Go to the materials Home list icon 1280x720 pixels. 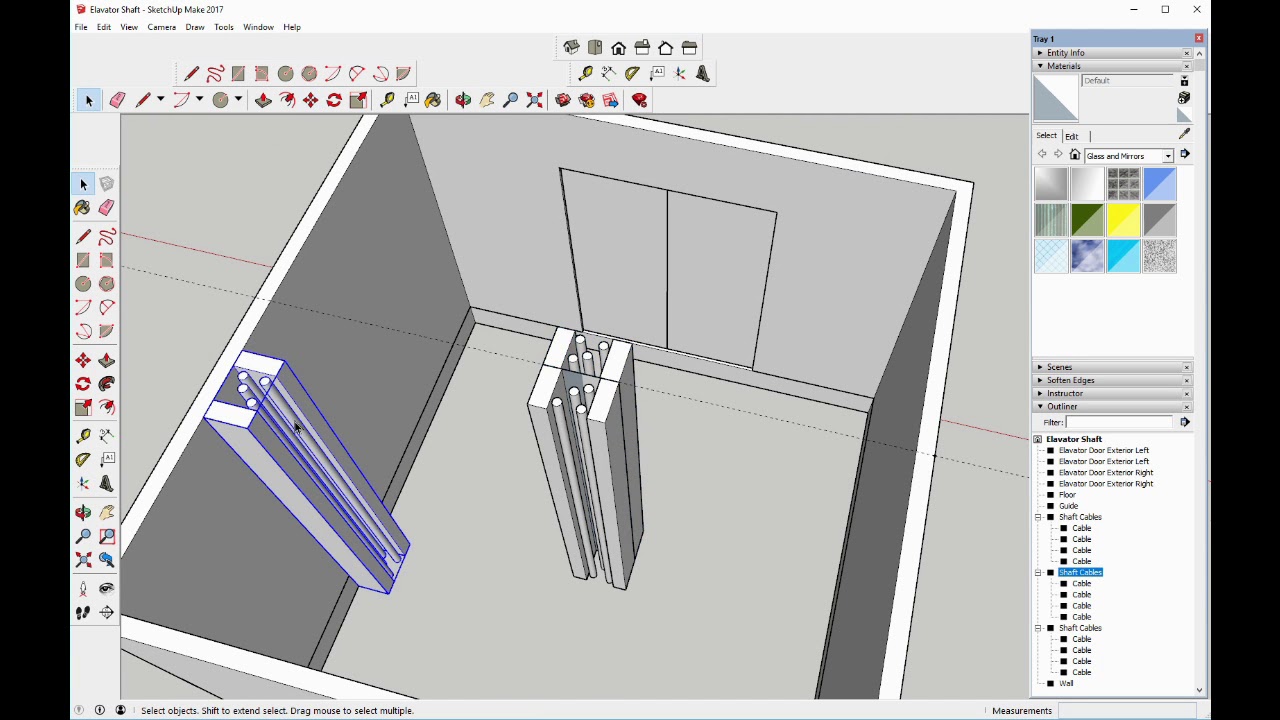click(x=1075, y=155)
